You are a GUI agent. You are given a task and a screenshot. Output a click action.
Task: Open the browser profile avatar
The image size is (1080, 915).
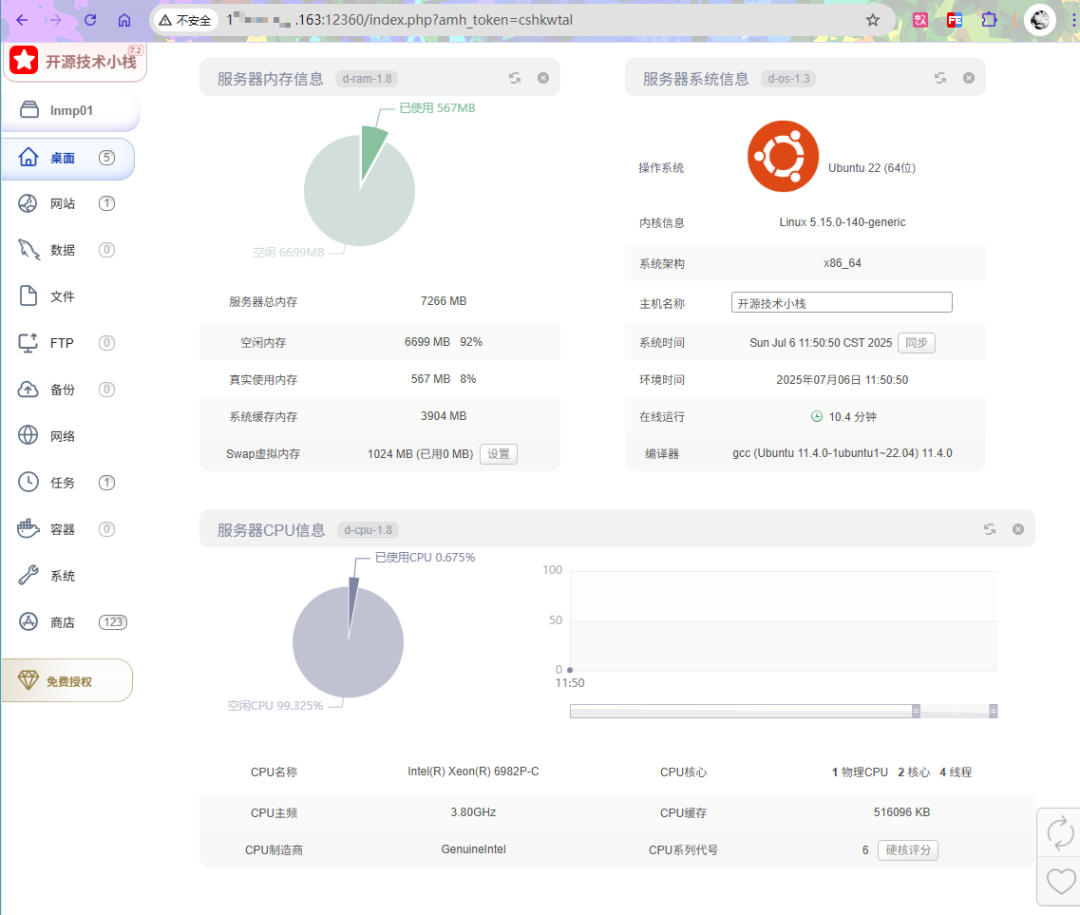click(x=1039, y=20)
